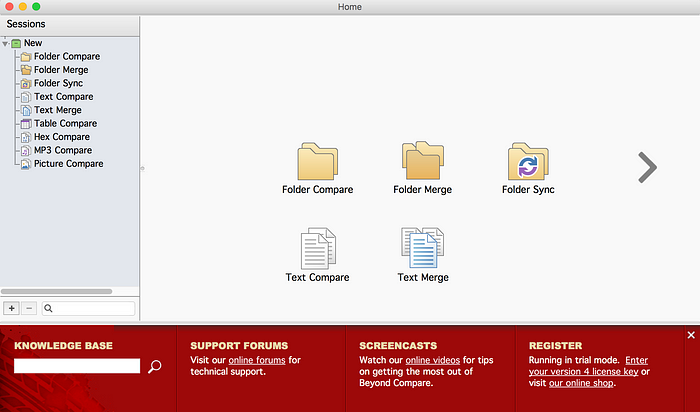Click Knowledge Base magnifier search icon
700x412 pixels.
pos(154,366)
